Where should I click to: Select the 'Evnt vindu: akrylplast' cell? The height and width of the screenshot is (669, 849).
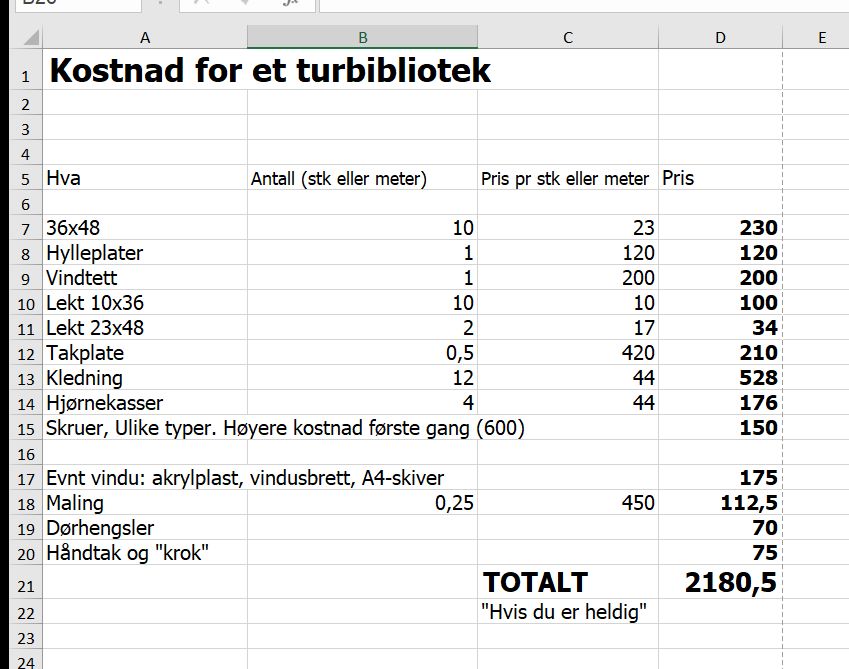145,478
